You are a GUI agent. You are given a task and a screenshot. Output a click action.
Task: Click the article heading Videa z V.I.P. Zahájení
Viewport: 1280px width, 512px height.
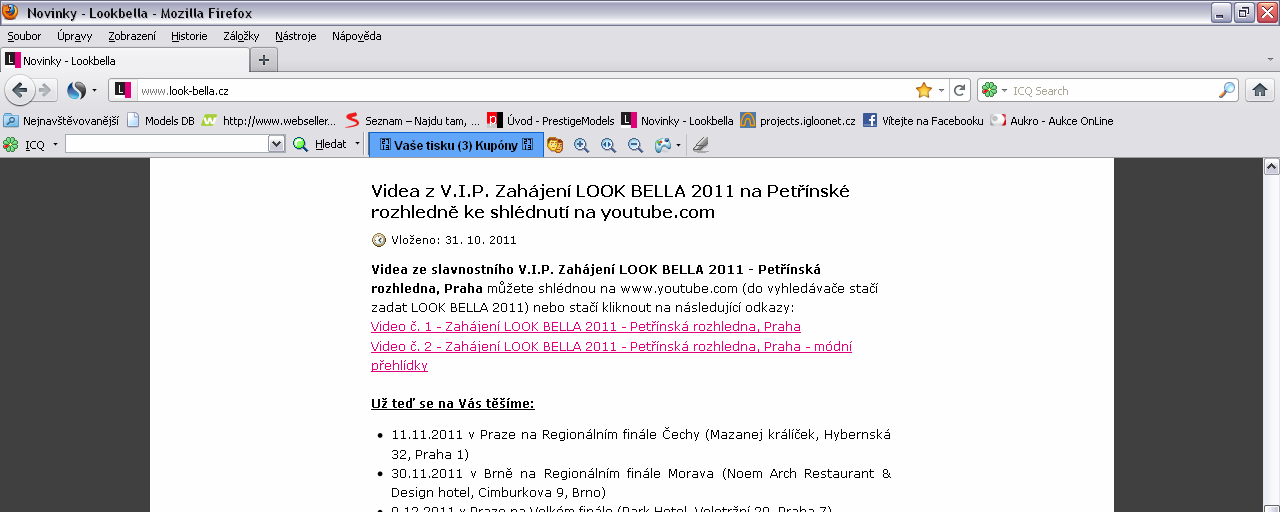point(610,201)
